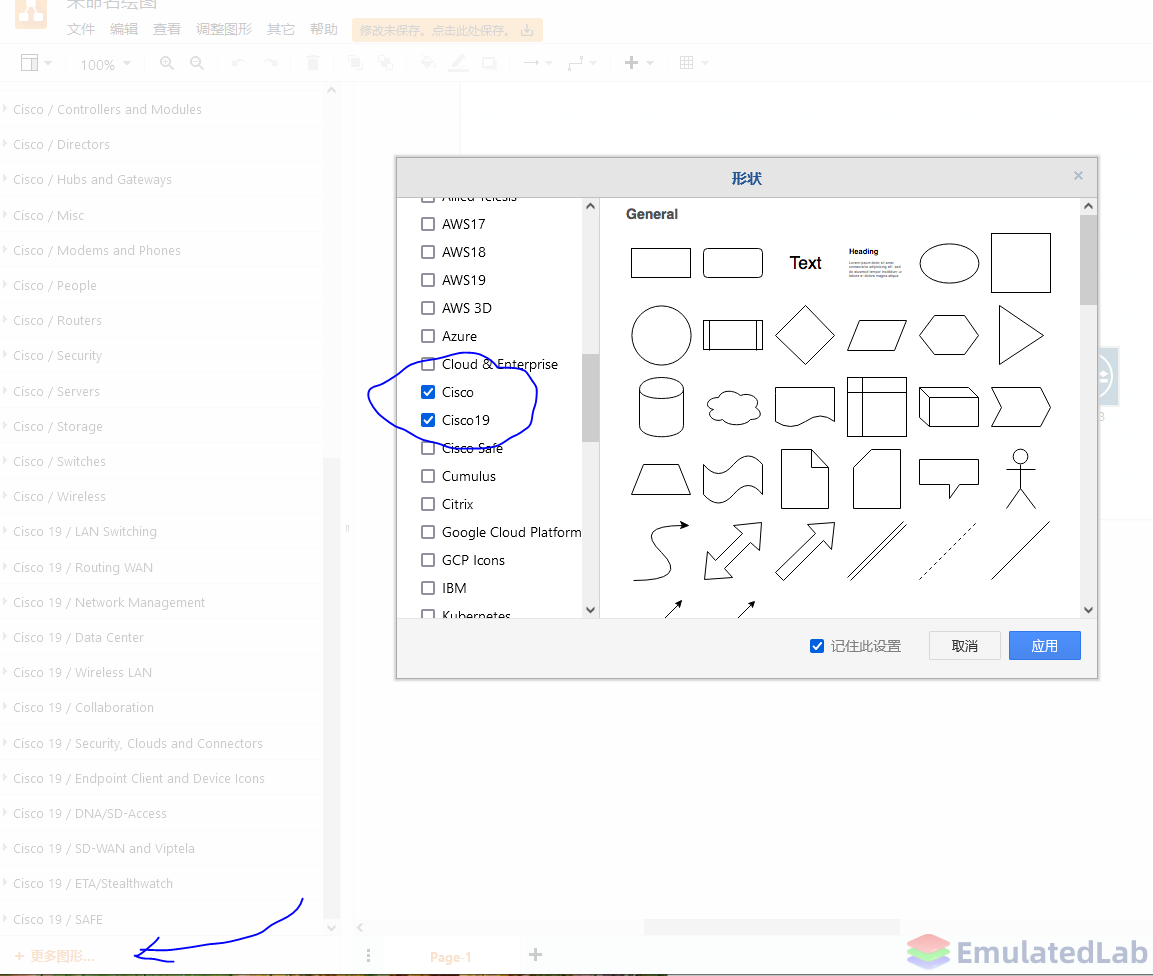Select the Bidirectional block arrow shape
The height and width of the screenshot is (976, 1153).
[x=733, y=551]
